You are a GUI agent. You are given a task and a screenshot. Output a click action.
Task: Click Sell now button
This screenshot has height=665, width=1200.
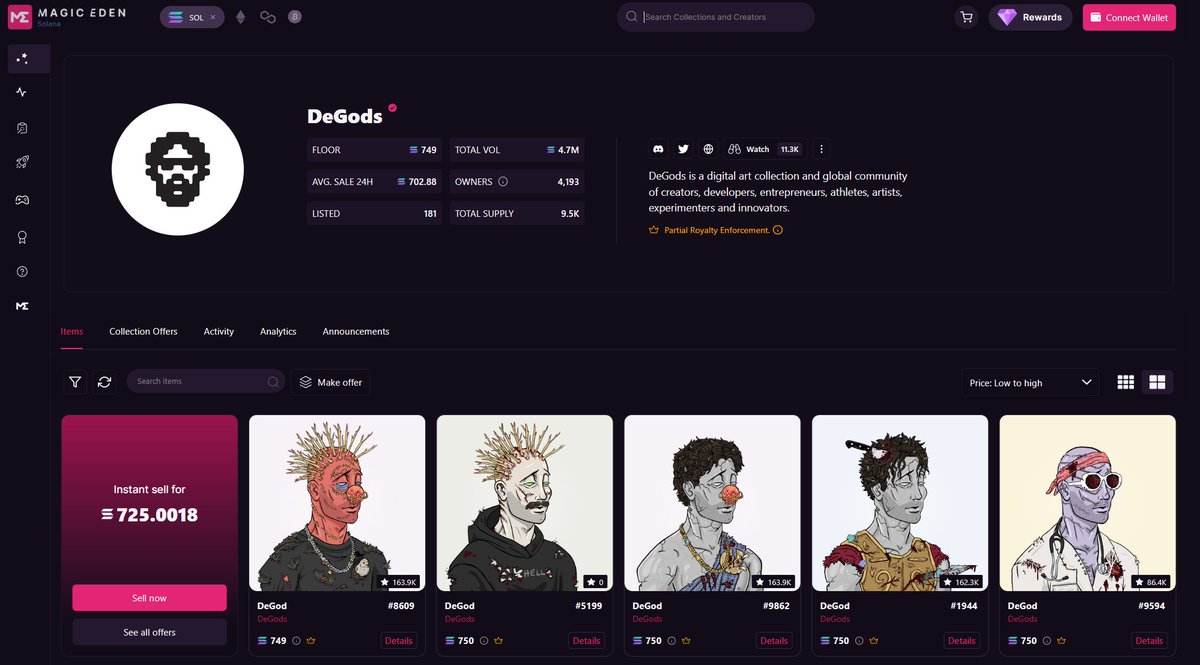click(x=149, y=598)
